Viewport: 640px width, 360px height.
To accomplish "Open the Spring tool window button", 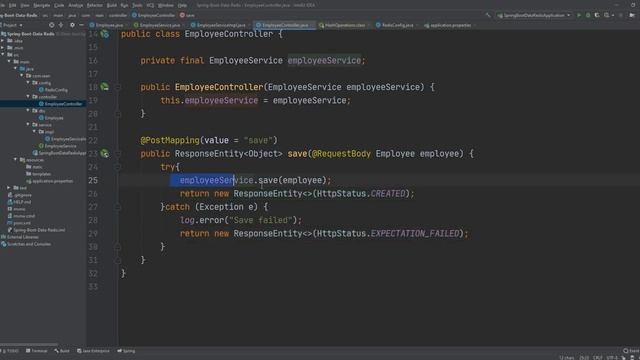I will click(126, 351).
